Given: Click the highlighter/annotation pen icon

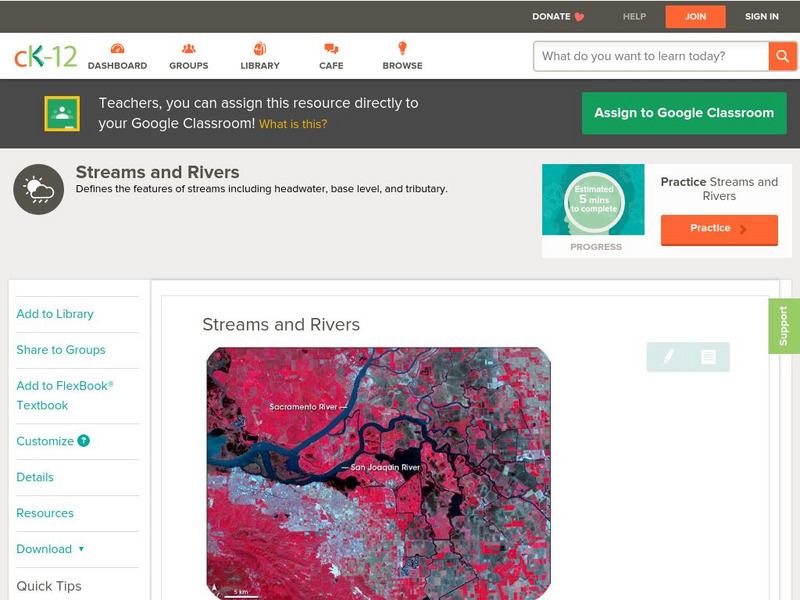Looking at the screenshot, I should pos(668,355).
